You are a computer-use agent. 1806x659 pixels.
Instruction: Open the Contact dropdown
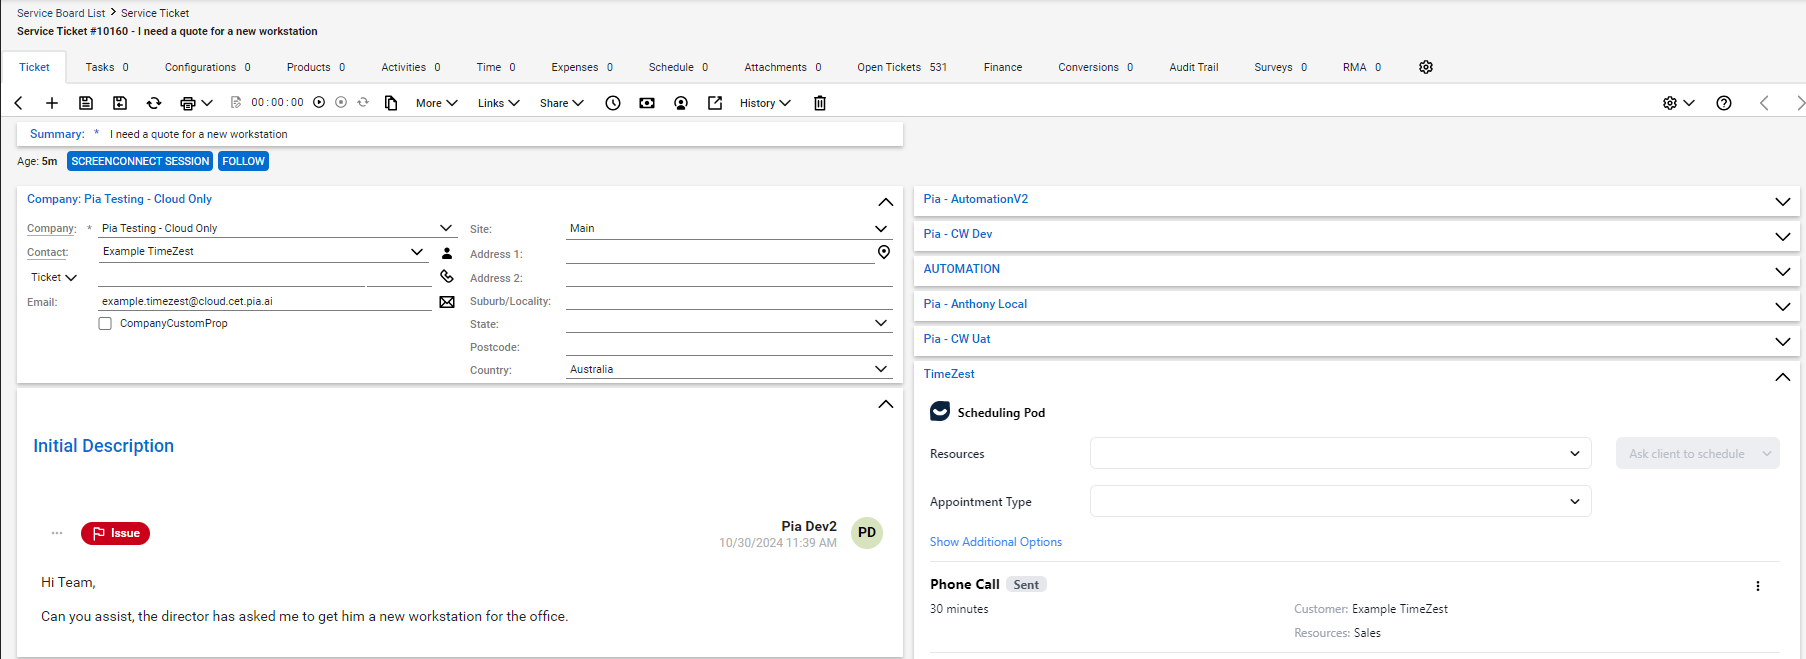(x=417, y=251)
